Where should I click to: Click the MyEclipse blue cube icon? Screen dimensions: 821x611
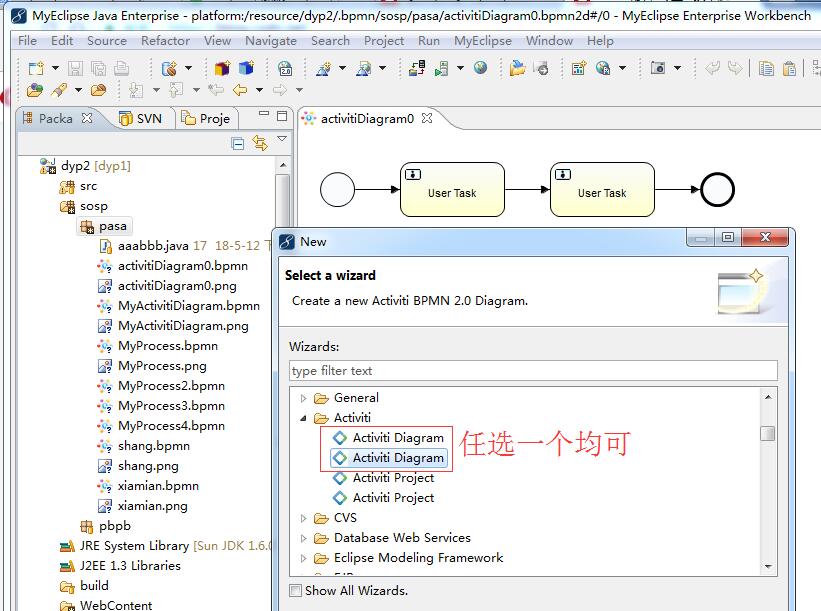click(x=246, y=68)
